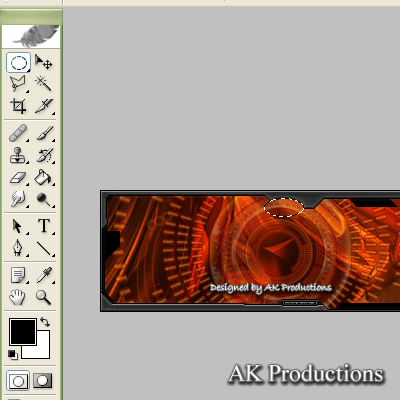The image size is (400, 400).
Task: Click inside the elliptical selection on the banner
Action: click(284, 207)
